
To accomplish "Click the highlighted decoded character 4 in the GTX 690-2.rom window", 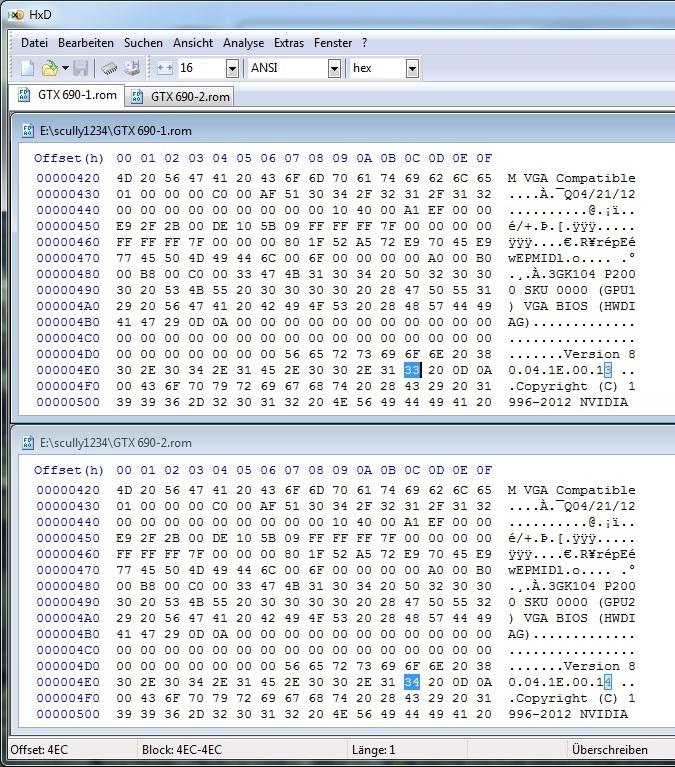I will point(608,682).
